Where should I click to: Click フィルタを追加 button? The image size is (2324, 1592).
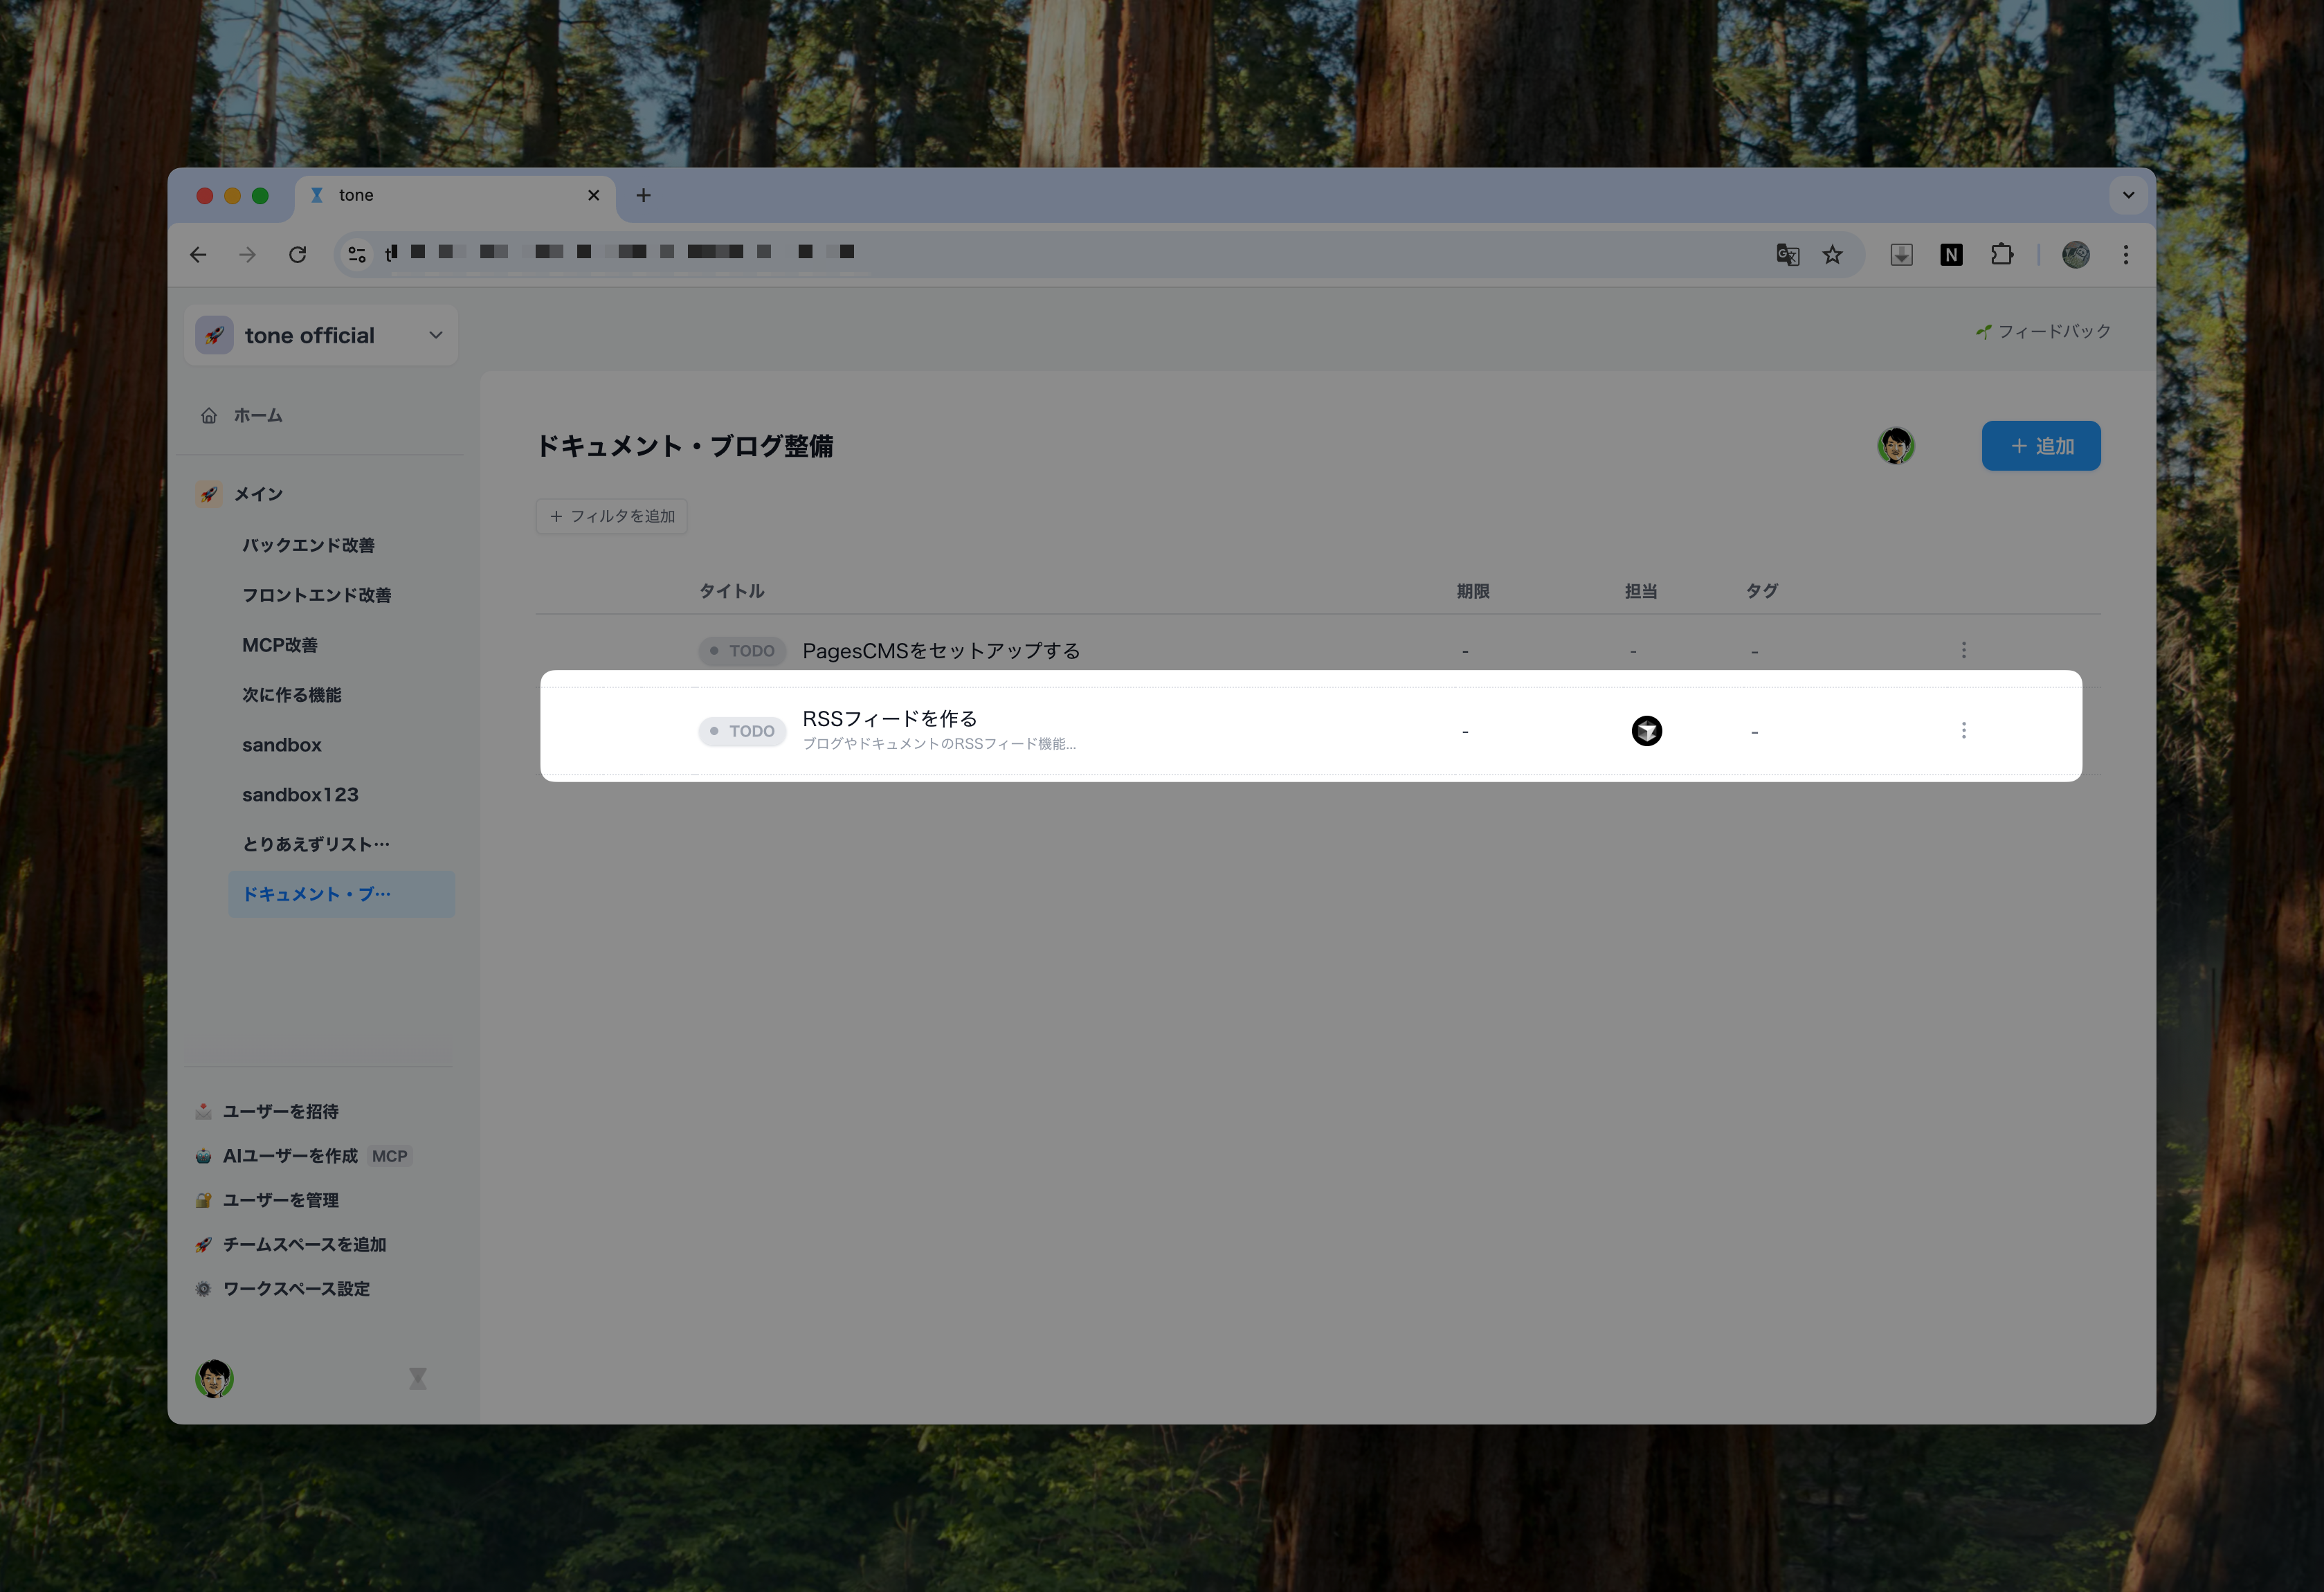[612, 516]
